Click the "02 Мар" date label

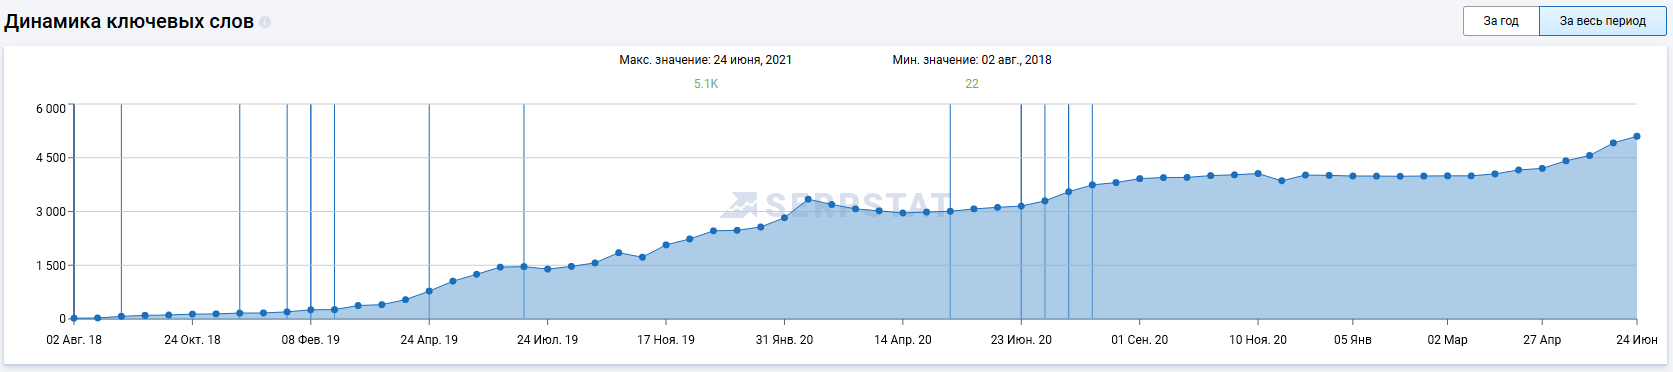pos(1448,340)
